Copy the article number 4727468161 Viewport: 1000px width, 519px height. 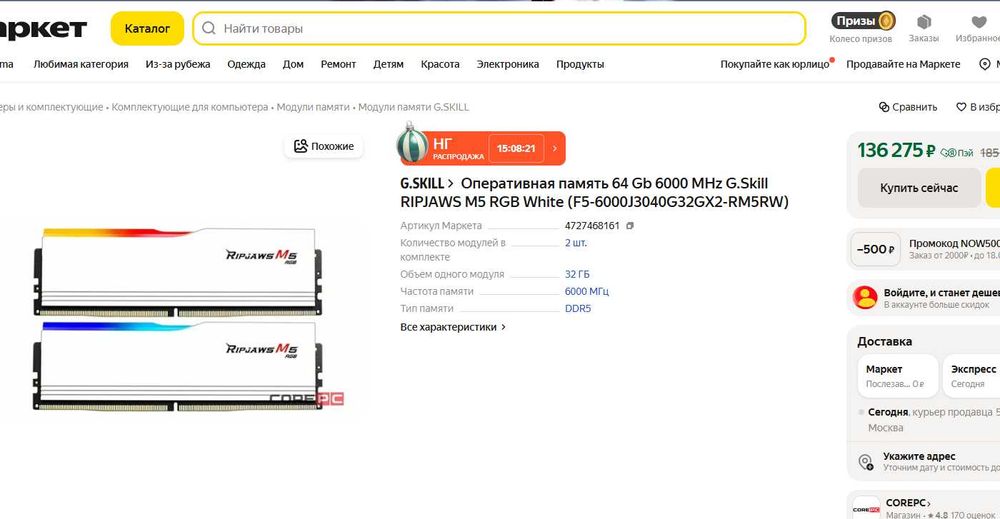(x=630, y=226)
